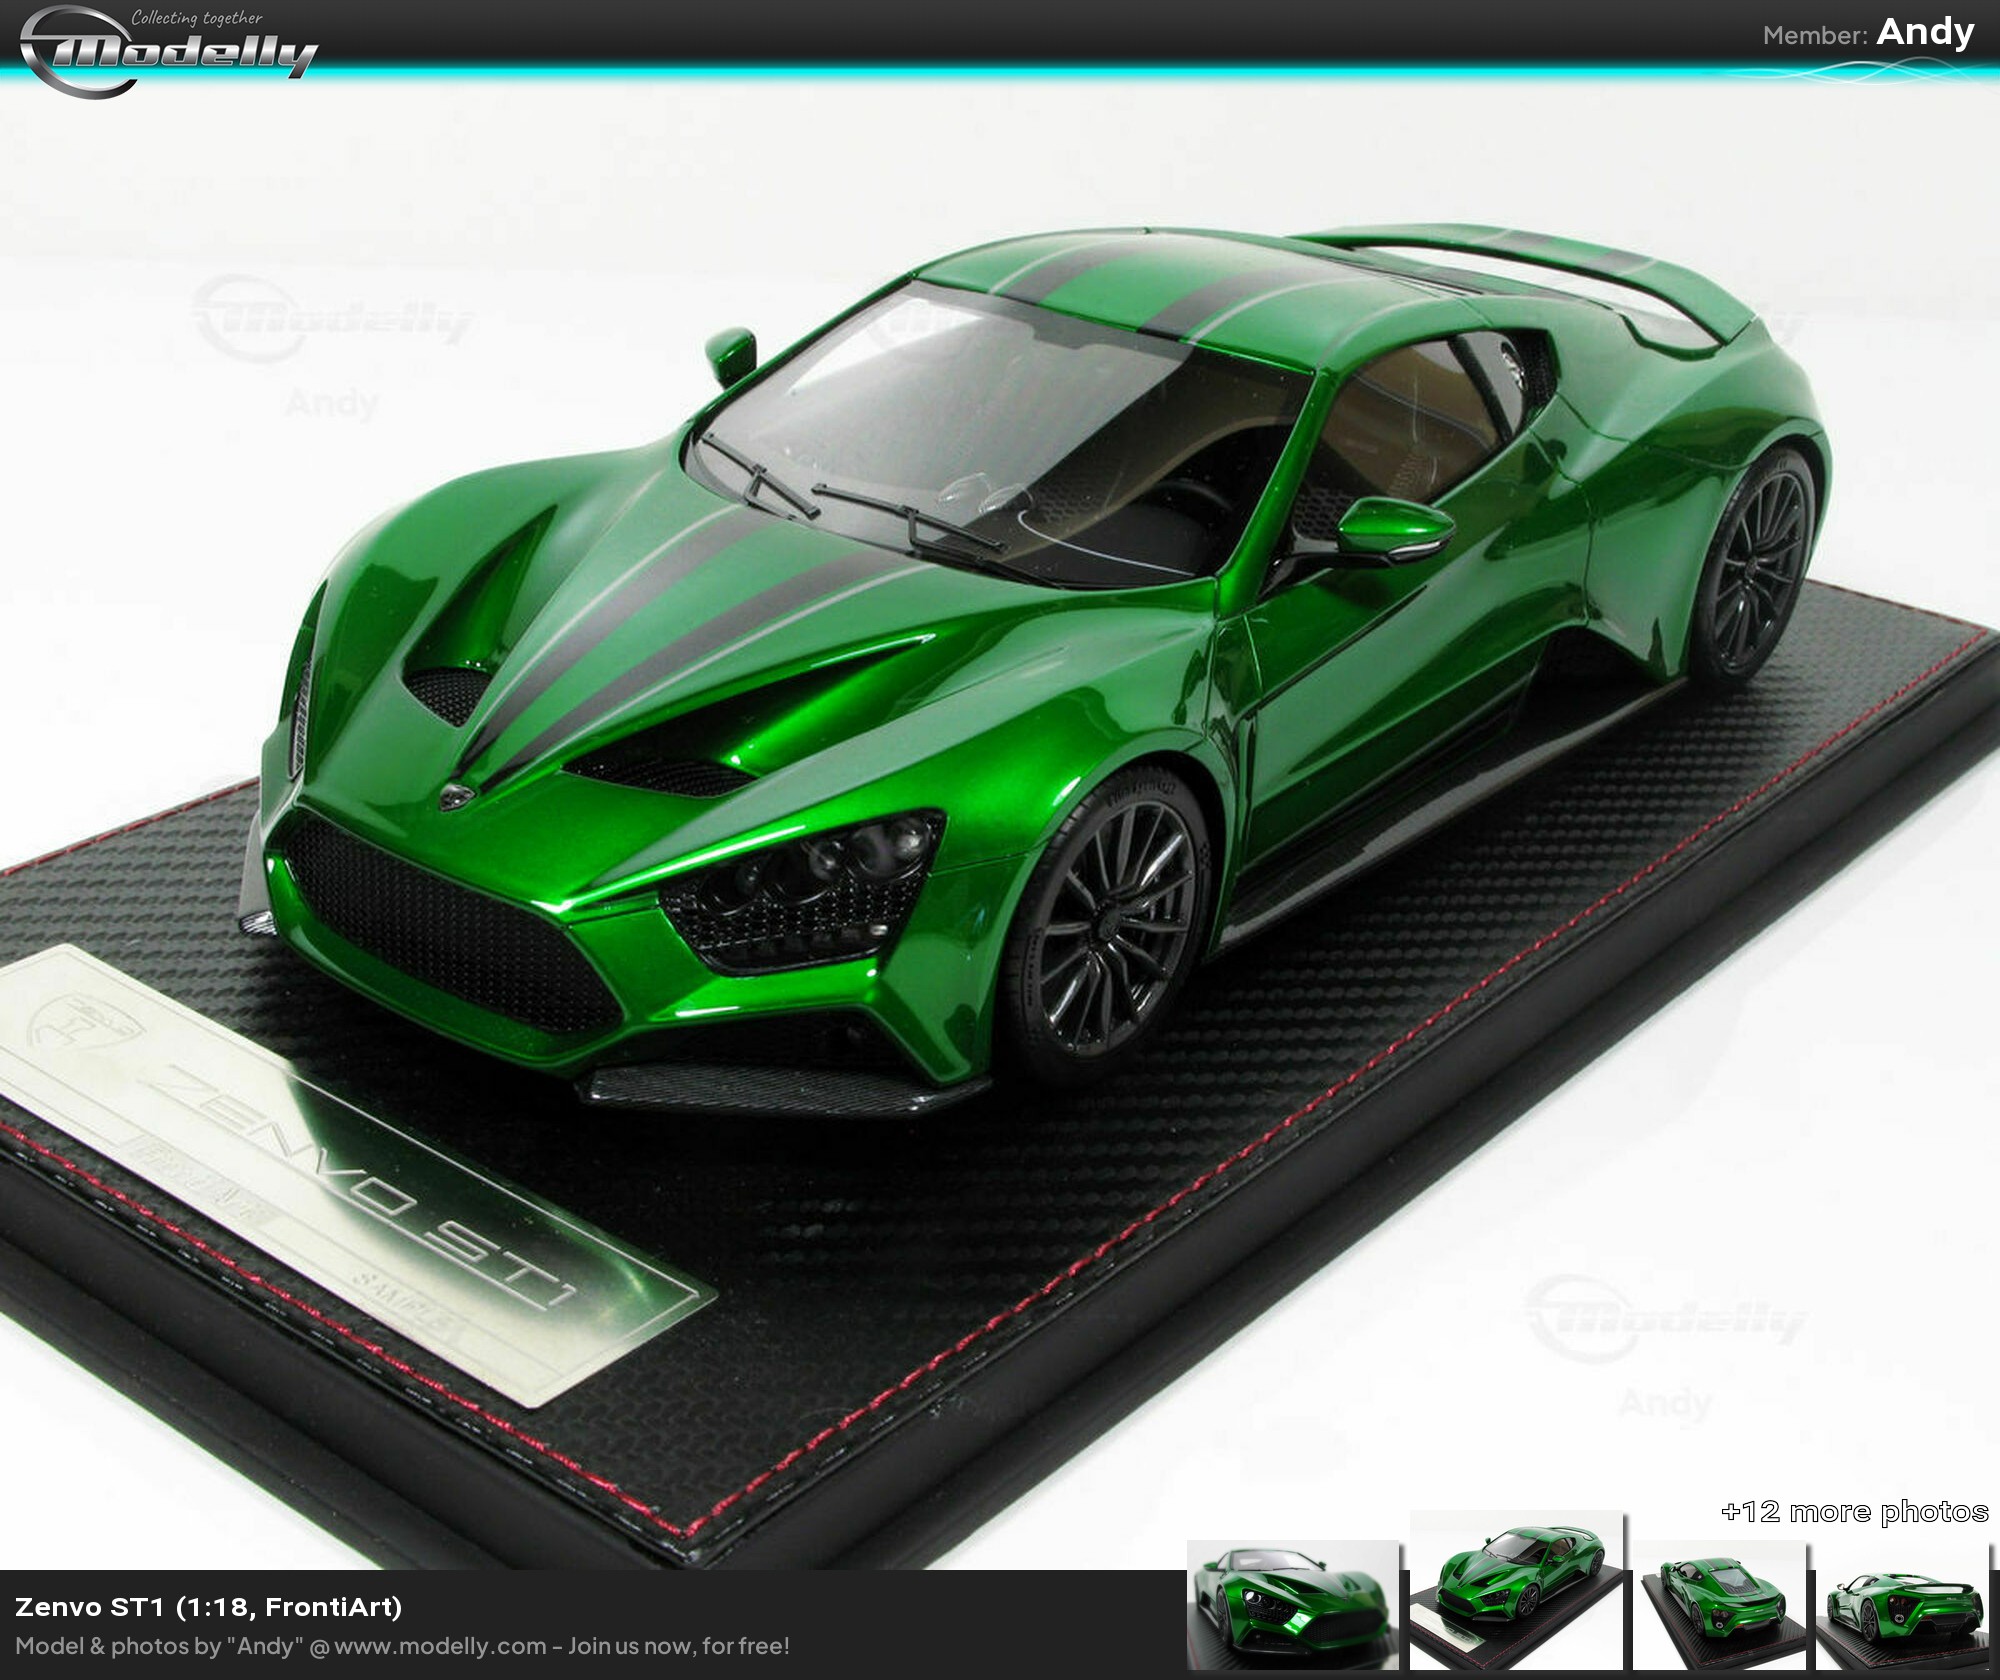Open the fourth thumbnail, rear quarter view
2000x1680 pixels.
click(1901, 1604)
